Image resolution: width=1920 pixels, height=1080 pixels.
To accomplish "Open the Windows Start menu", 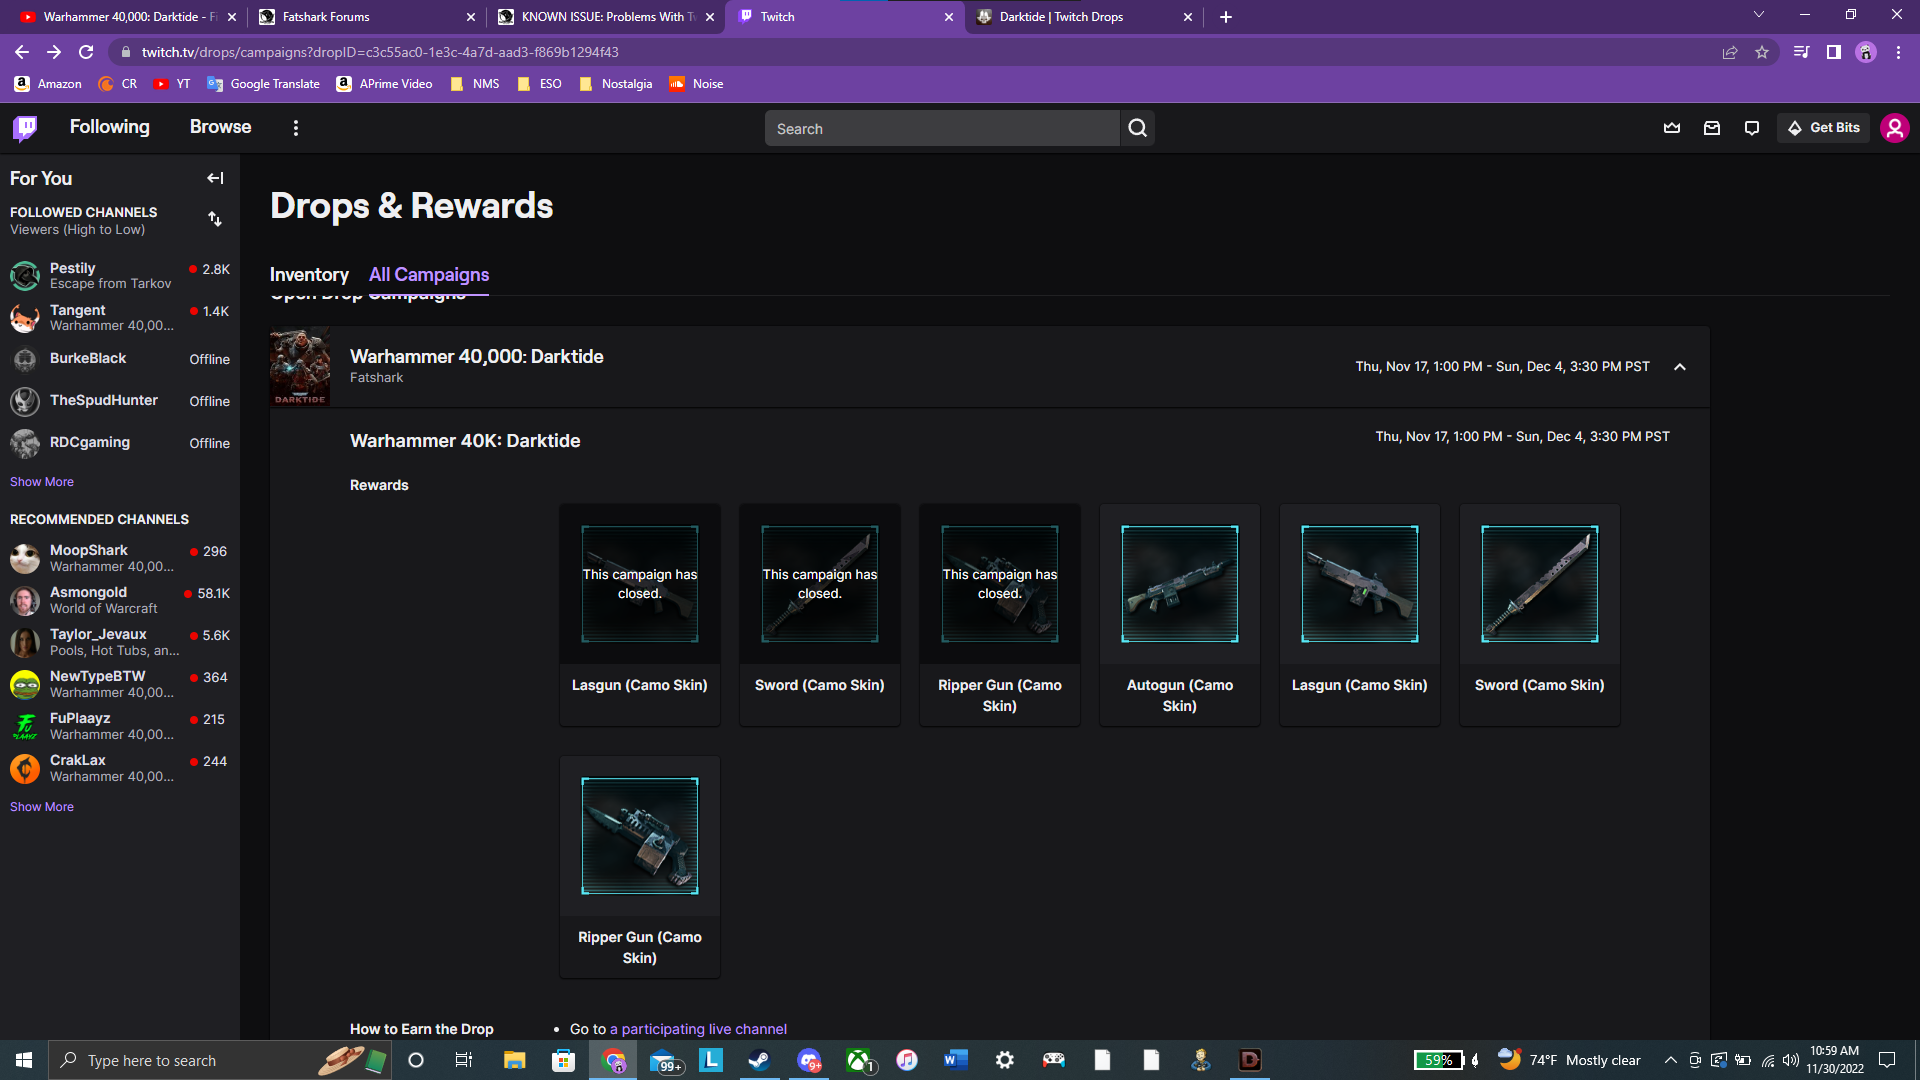I will click(24, 1060).
